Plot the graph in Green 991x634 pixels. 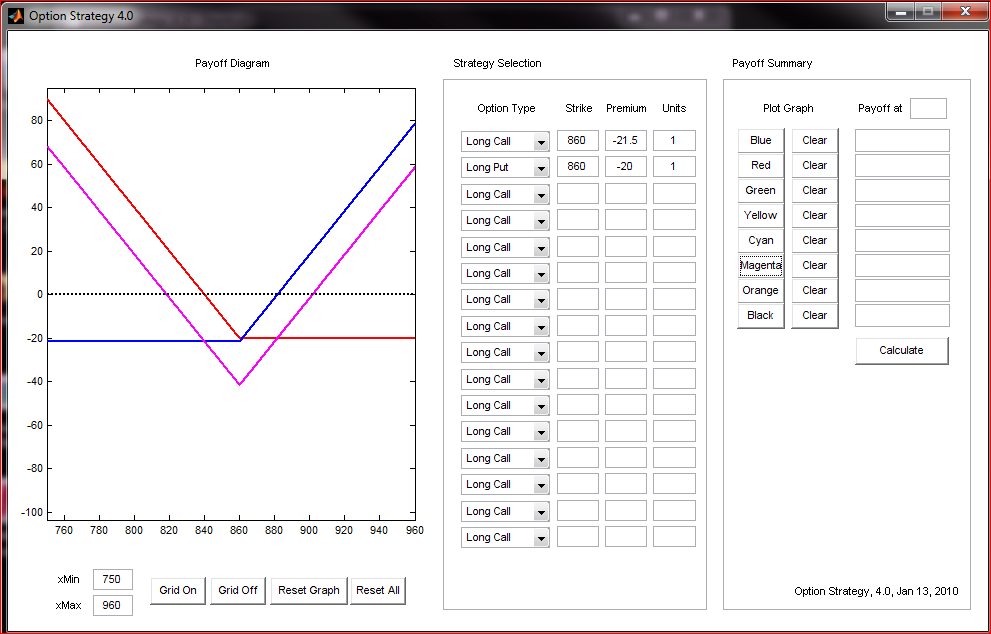click(x=760, y=190)
